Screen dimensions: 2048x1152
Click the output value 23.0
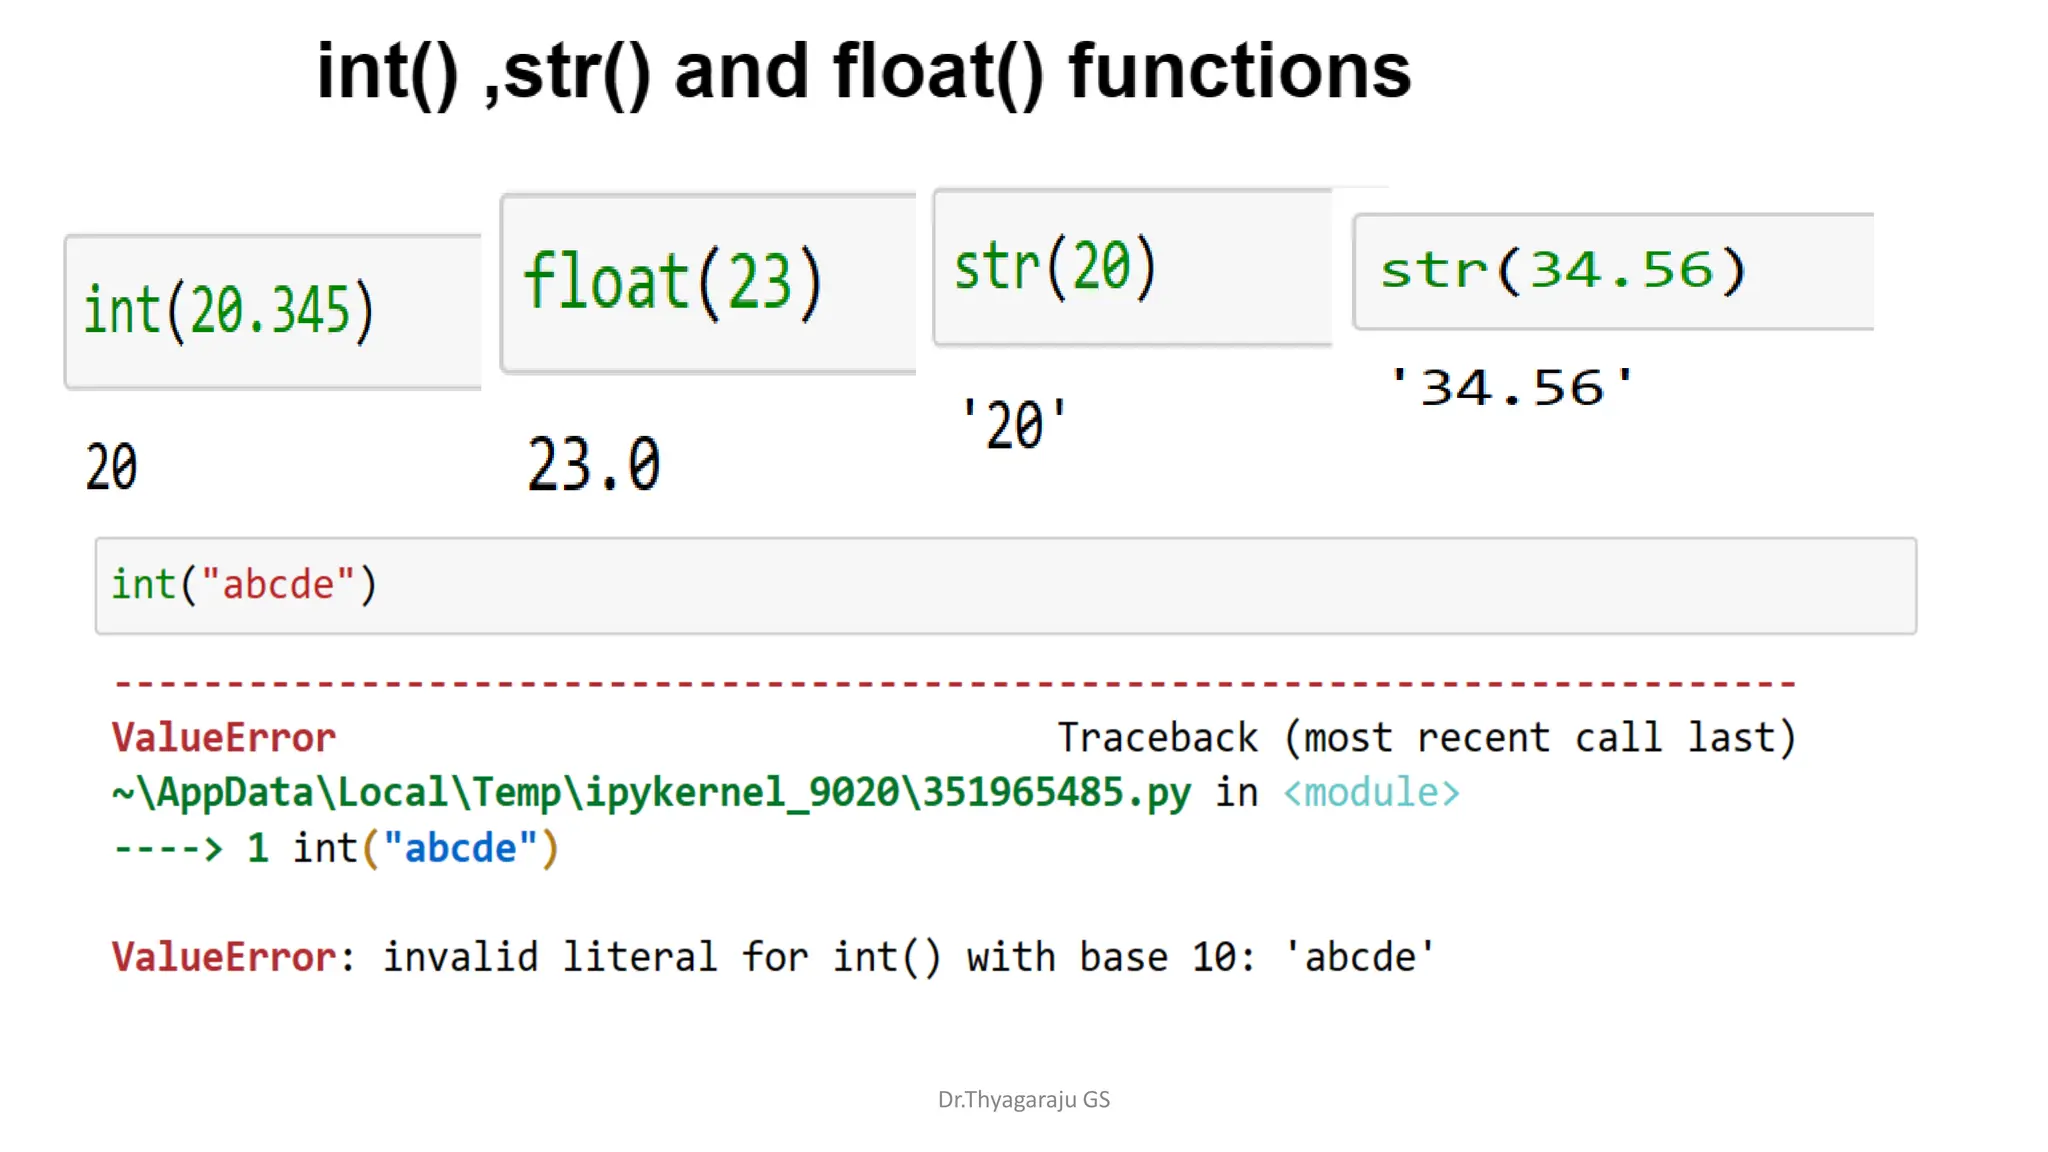tap(594, 465)
